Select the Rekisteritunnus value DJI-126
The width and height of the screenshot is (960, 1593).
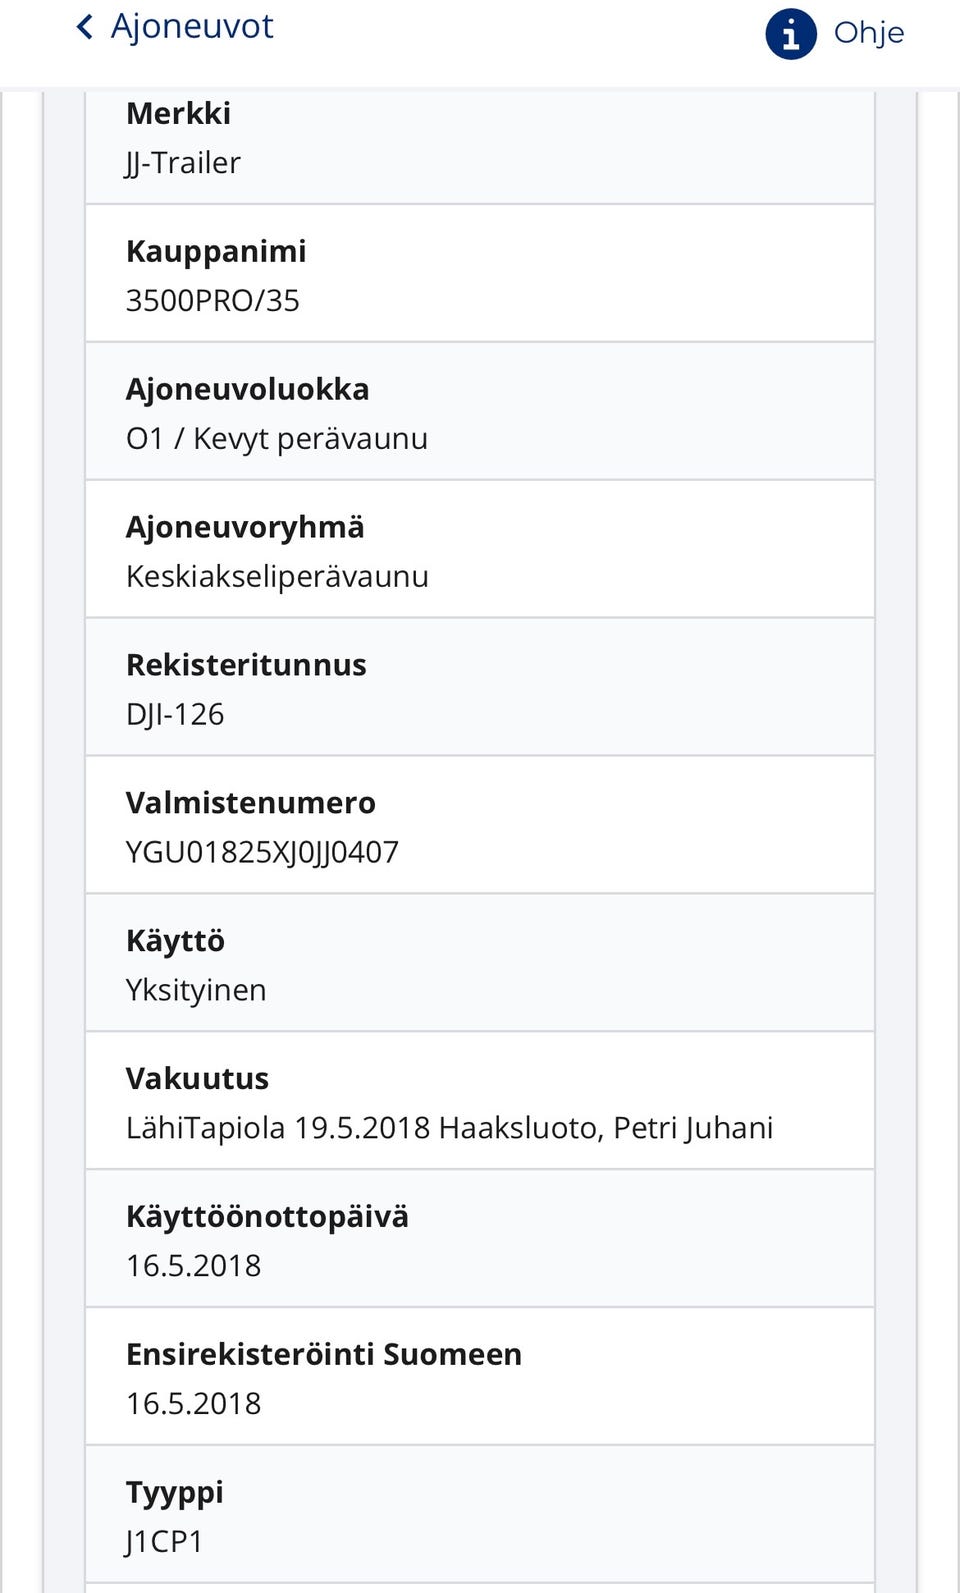175,714
